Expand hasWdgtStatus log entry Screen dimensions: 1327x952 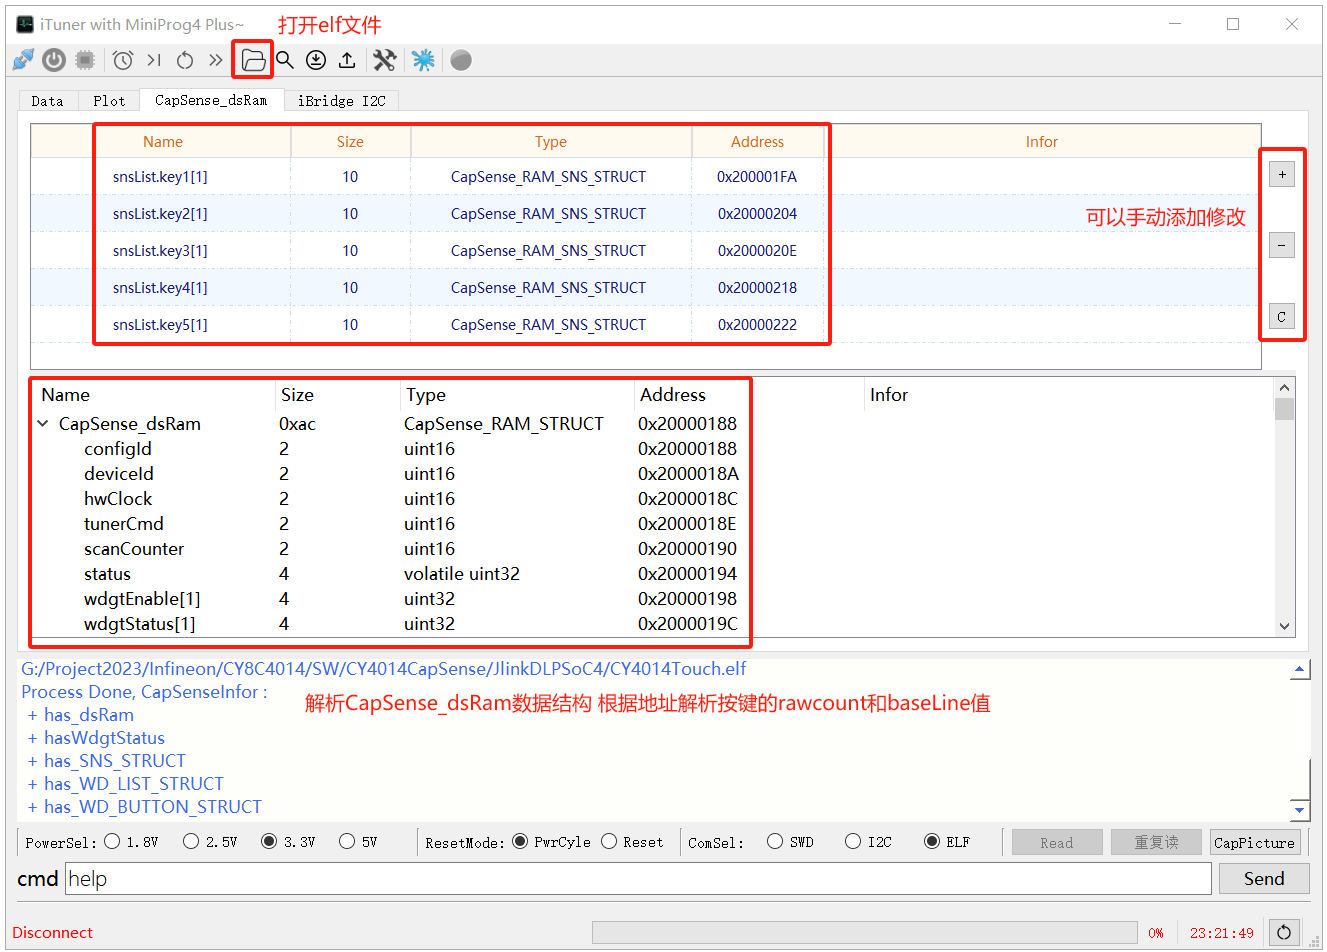(x=33, y=738)
